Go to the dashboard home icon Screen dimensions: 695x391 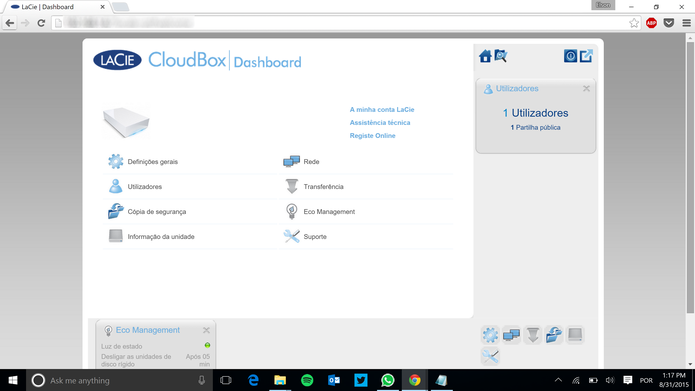(x=485, y=56)
